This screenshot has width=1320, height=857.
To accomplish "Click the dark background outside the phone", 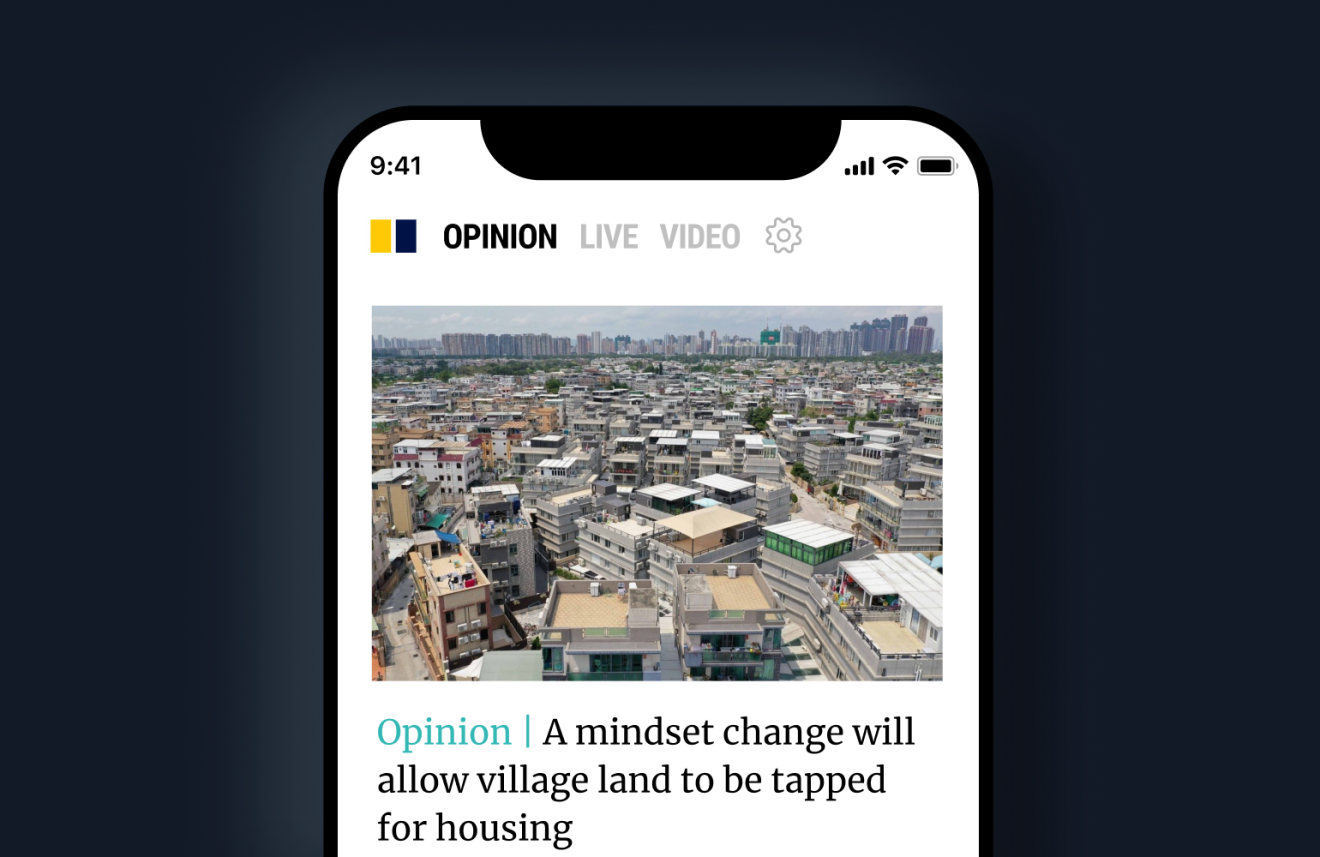I will pyautogui.click(x=150, y=450).
